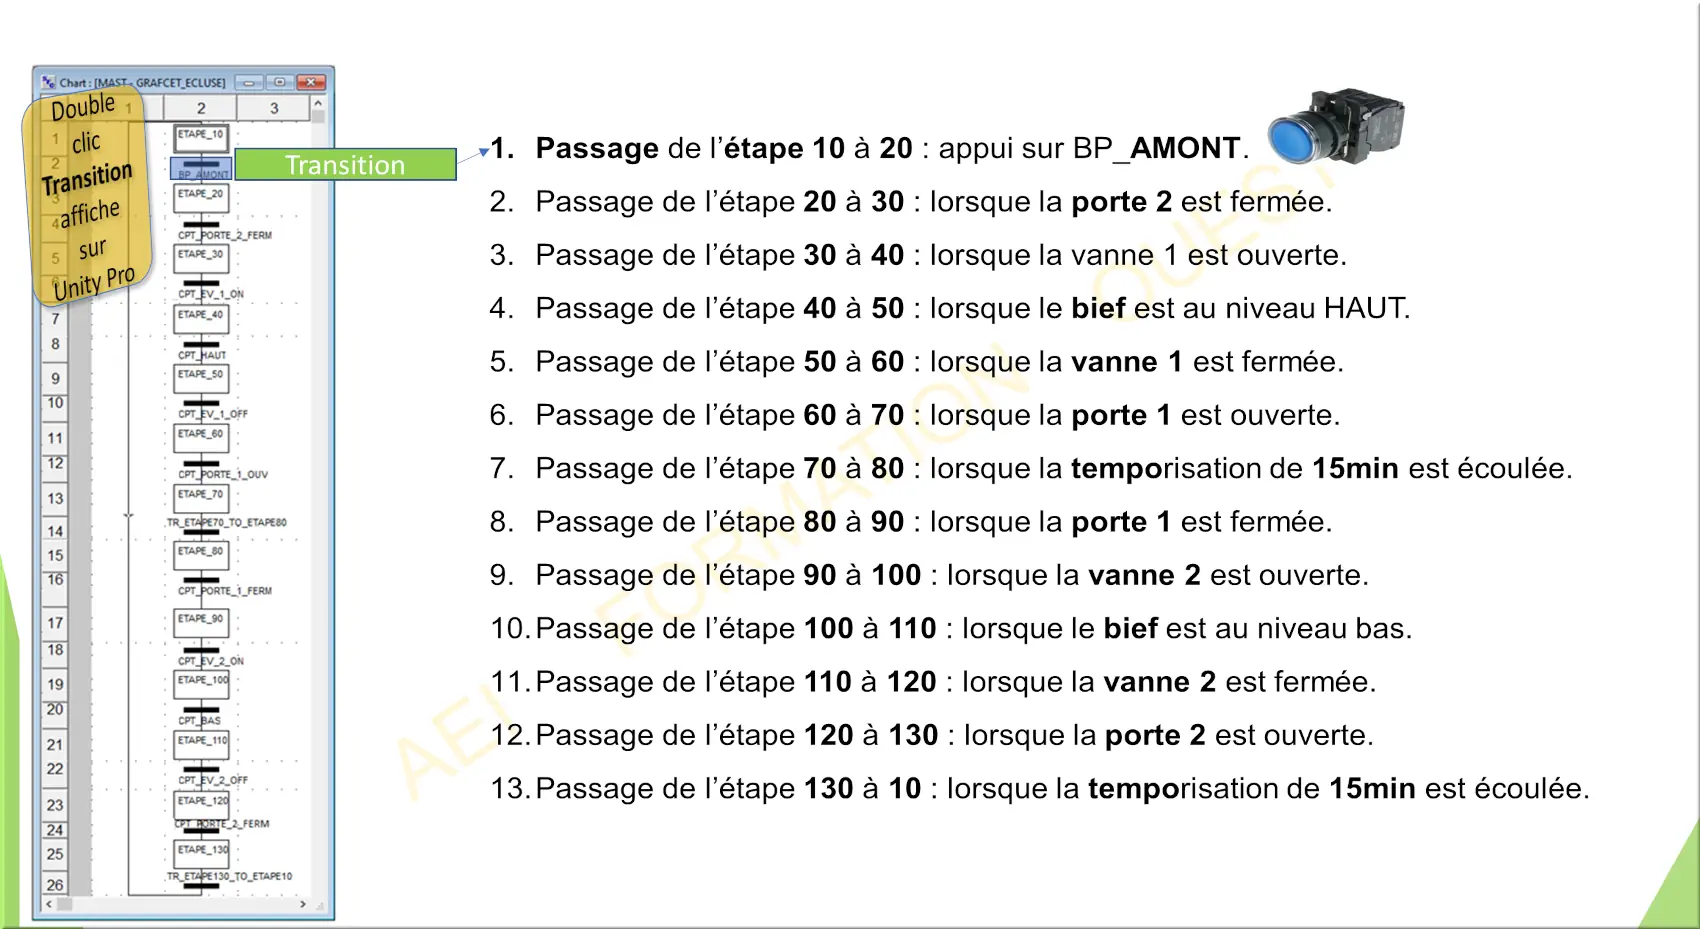The width and height of the screenshot is (1700, 929).
Task: Click the chart window icon in title bar
Action: [x=48, y=82]
